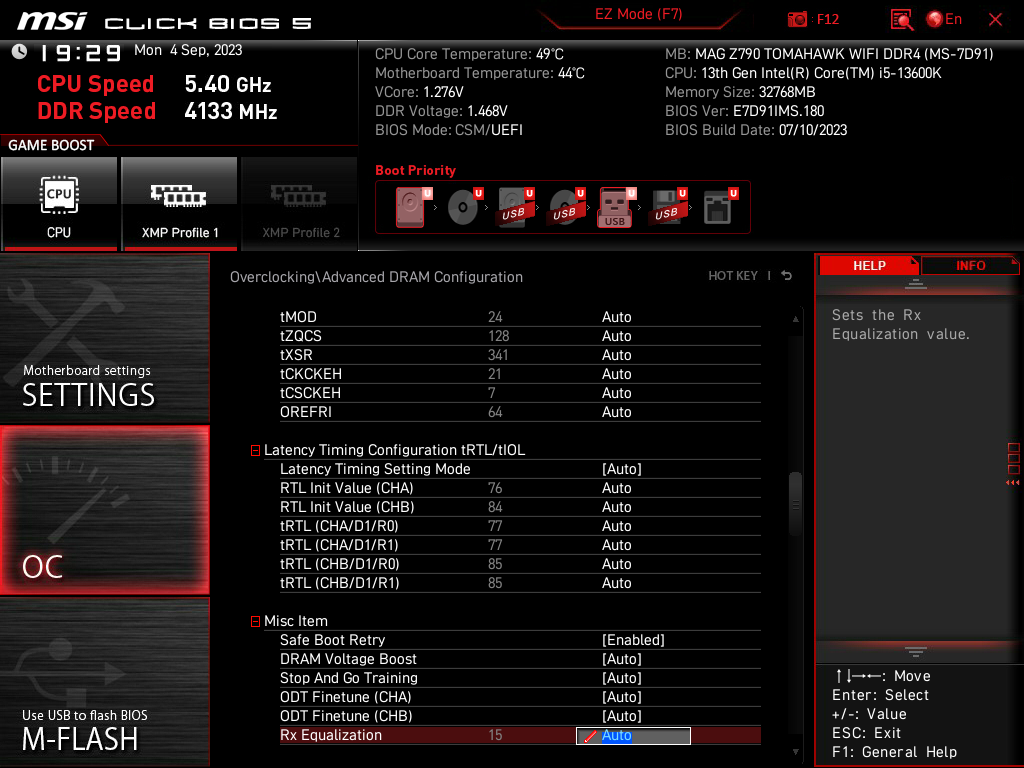Select the USB optical drive boot icon
The image size is (1024, 768).
(x=566, y=207)
